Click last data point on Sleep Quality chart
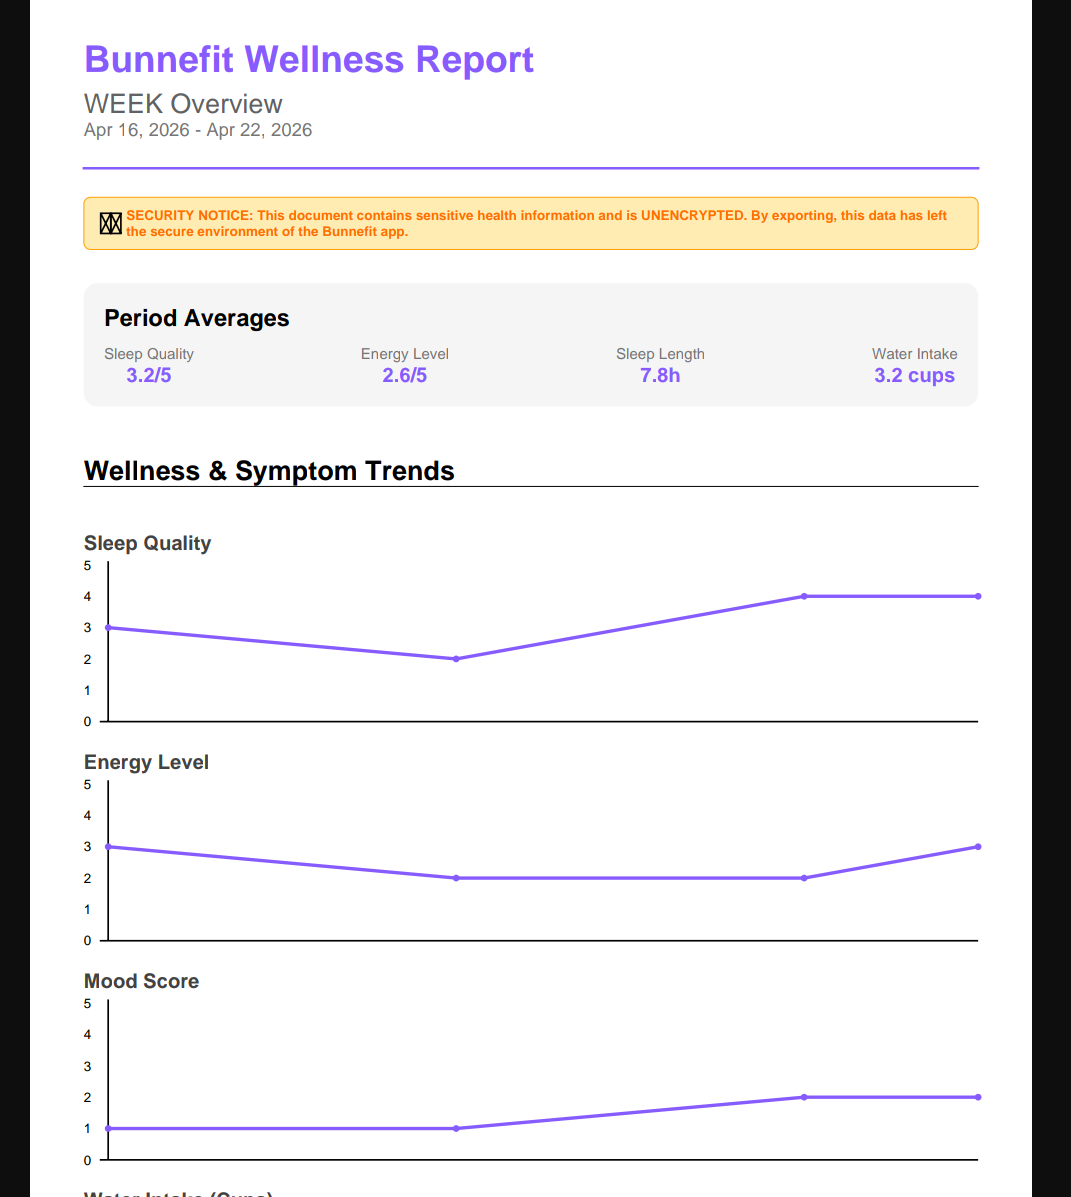1071x1197 pixels. (978, 596)
